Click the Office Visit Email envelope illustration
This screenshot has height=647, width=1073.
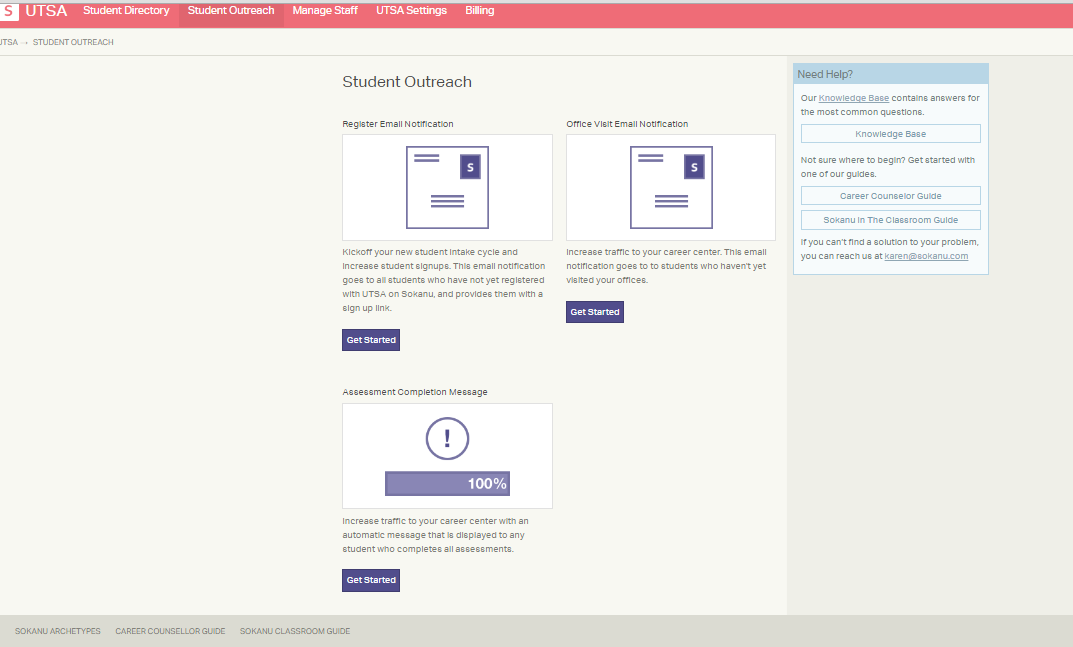tap(671, 187)
